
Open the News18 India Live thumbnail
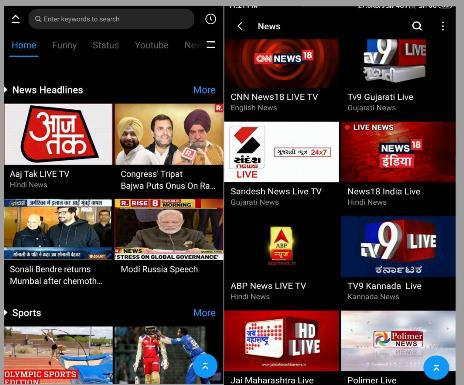[398, 152]
